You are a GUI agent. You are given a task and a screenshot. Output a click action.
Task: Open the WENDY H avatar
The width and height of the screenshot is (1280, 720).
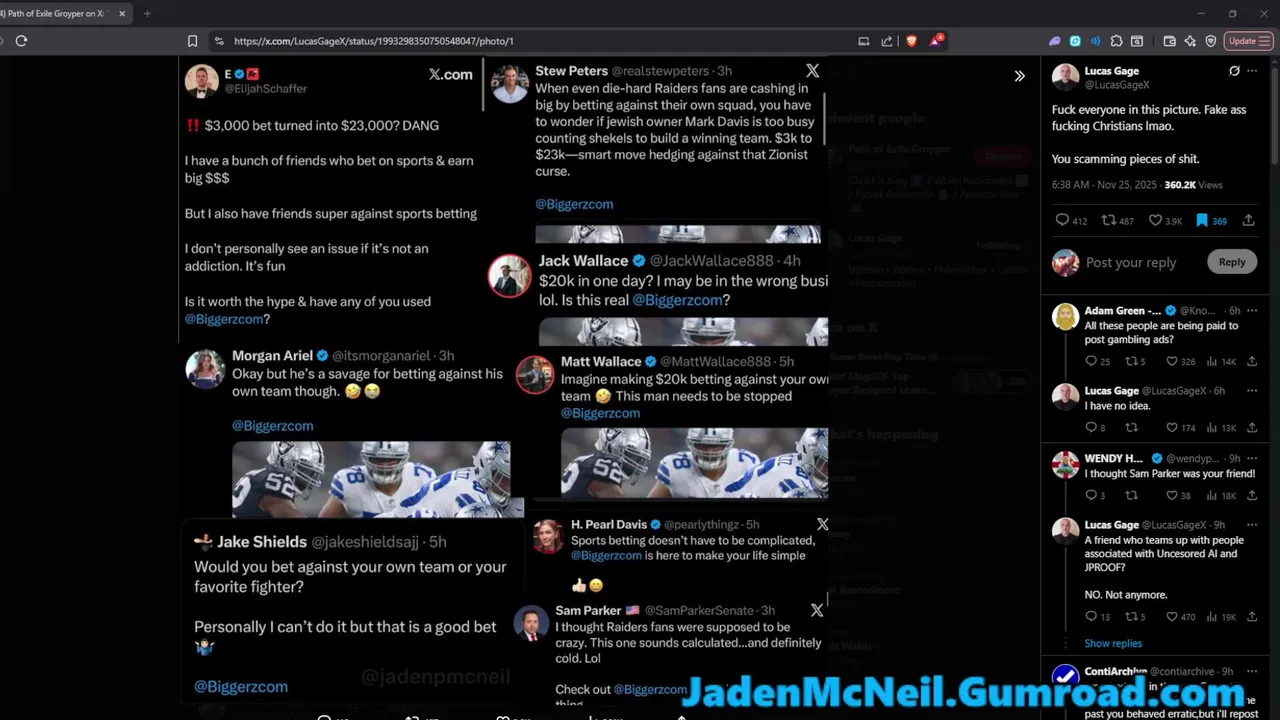(x=1065, y=464)
